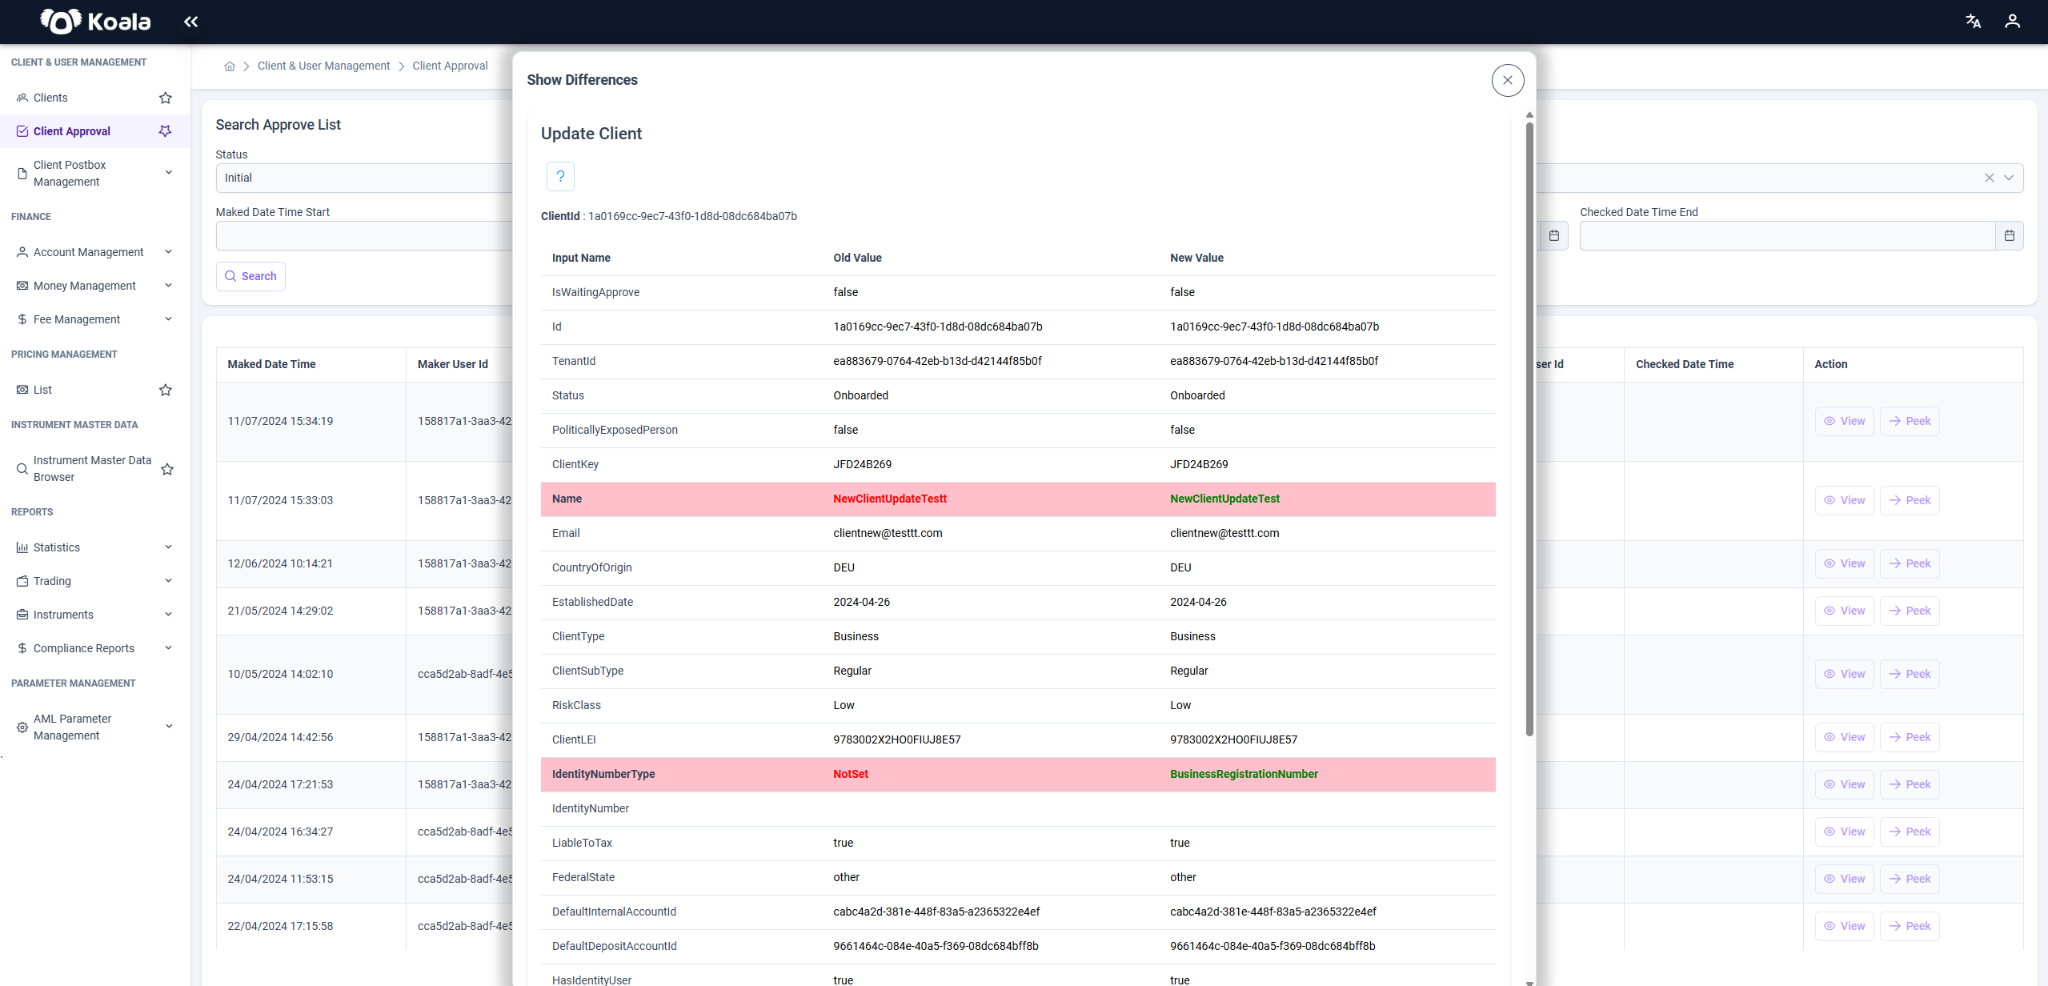Peek the 12/06/2024 10:14:21 row
This screenshot has width=2048, height=986.
[1909, 564]
